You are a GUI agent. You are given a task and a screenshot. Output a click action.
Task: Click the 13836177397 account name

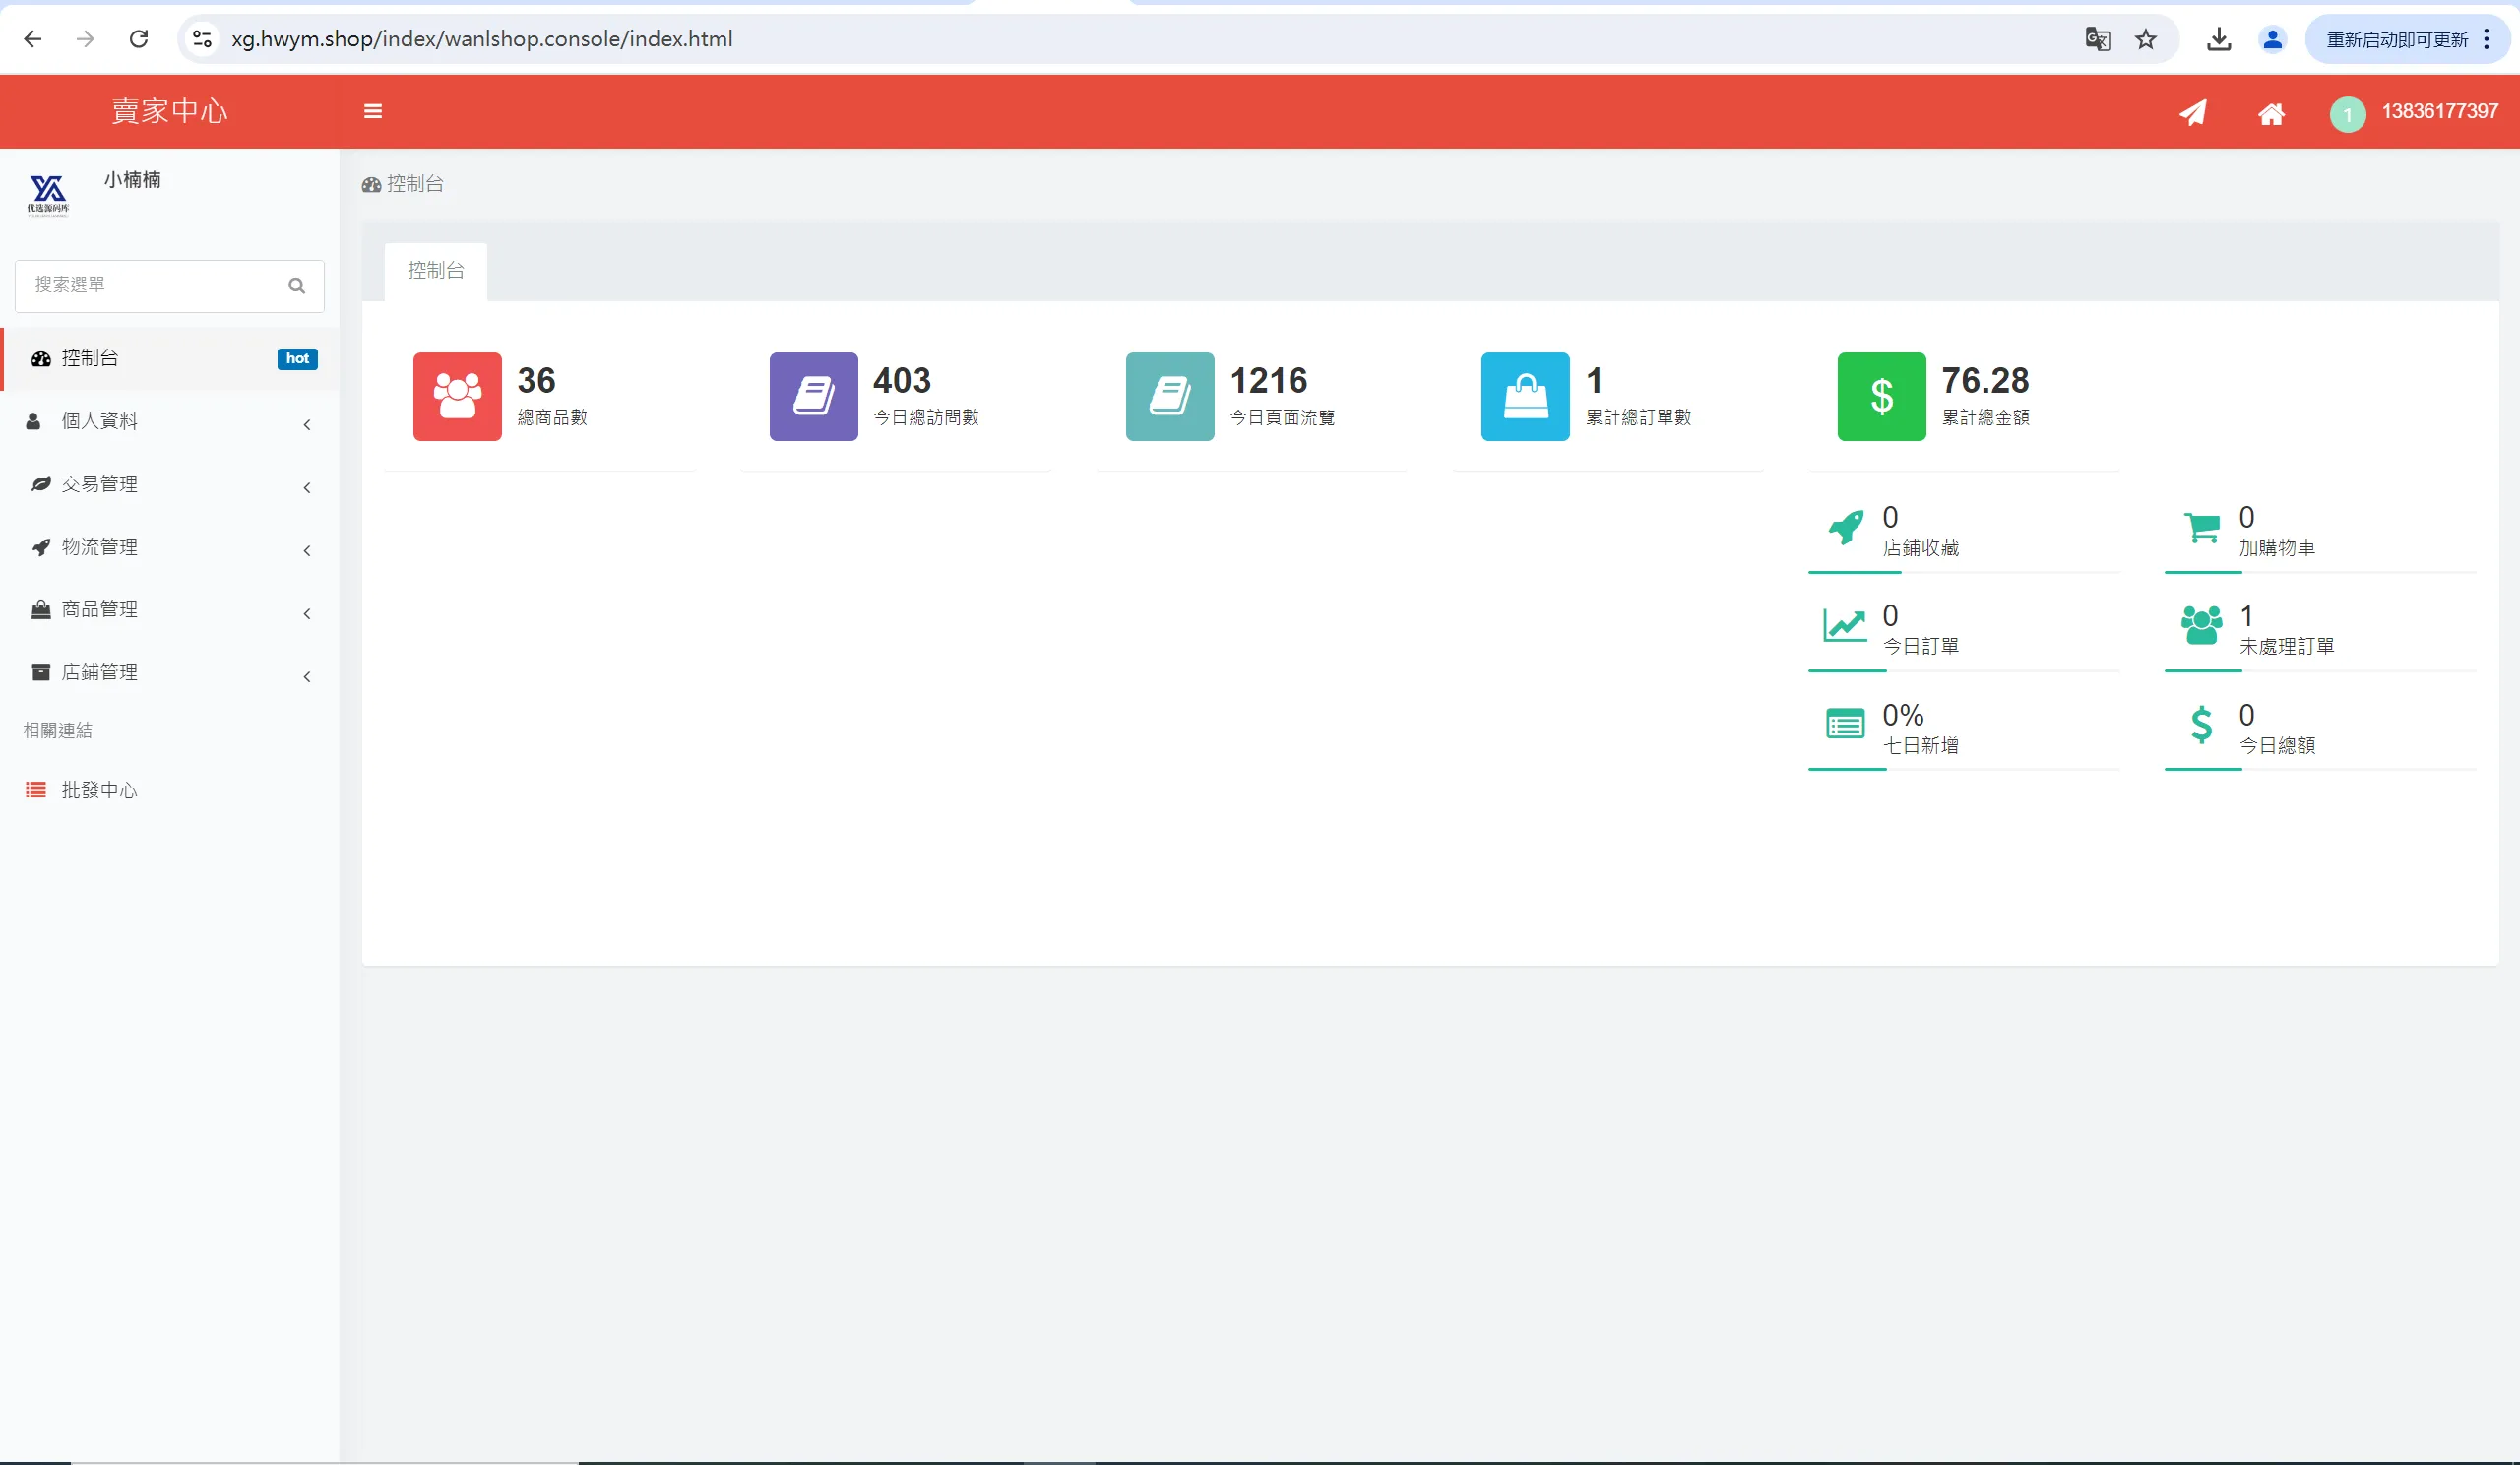(x=2439, y=112)
